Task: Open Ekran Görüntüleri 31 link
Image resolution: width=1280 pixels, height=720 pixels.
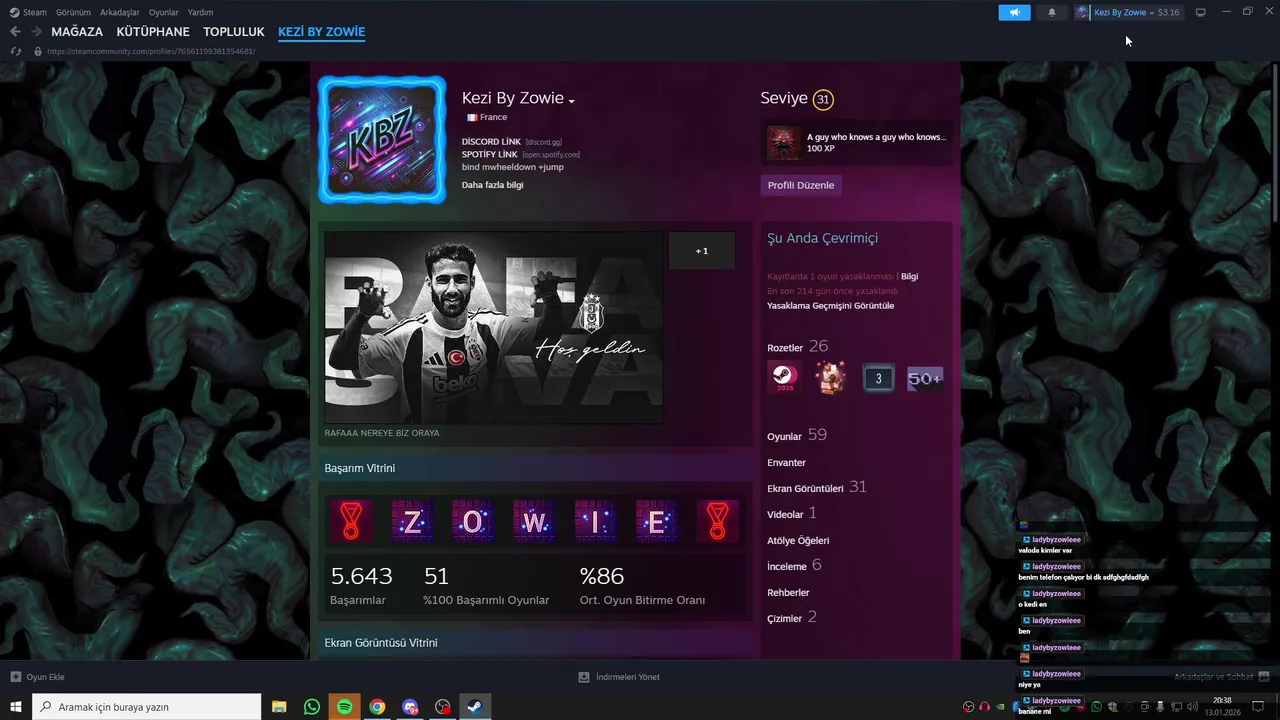Action: pos(816,487)
